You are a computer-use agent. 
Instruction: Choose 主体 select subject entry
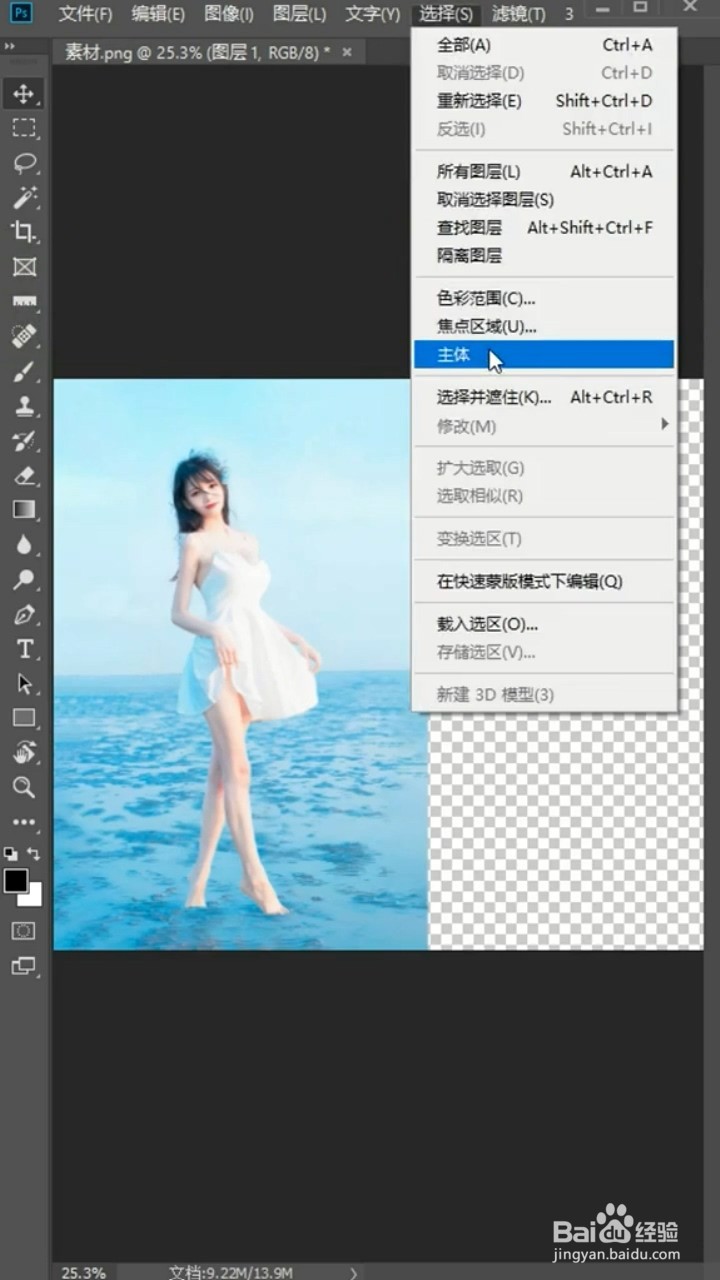point(545,355)
